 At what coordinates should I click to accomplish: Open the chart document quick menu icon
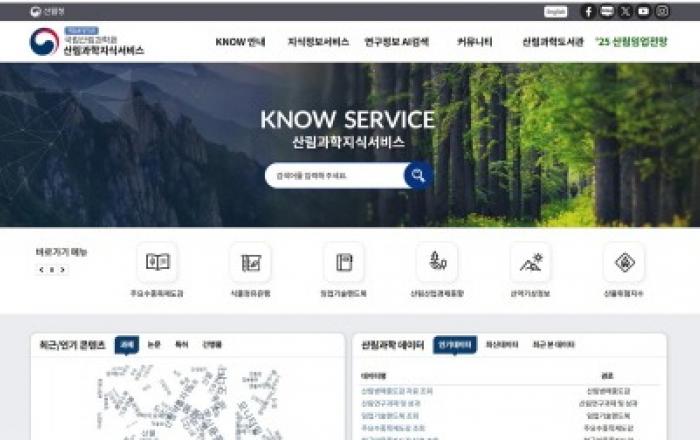pyautogui.click(x=250, y=262)
